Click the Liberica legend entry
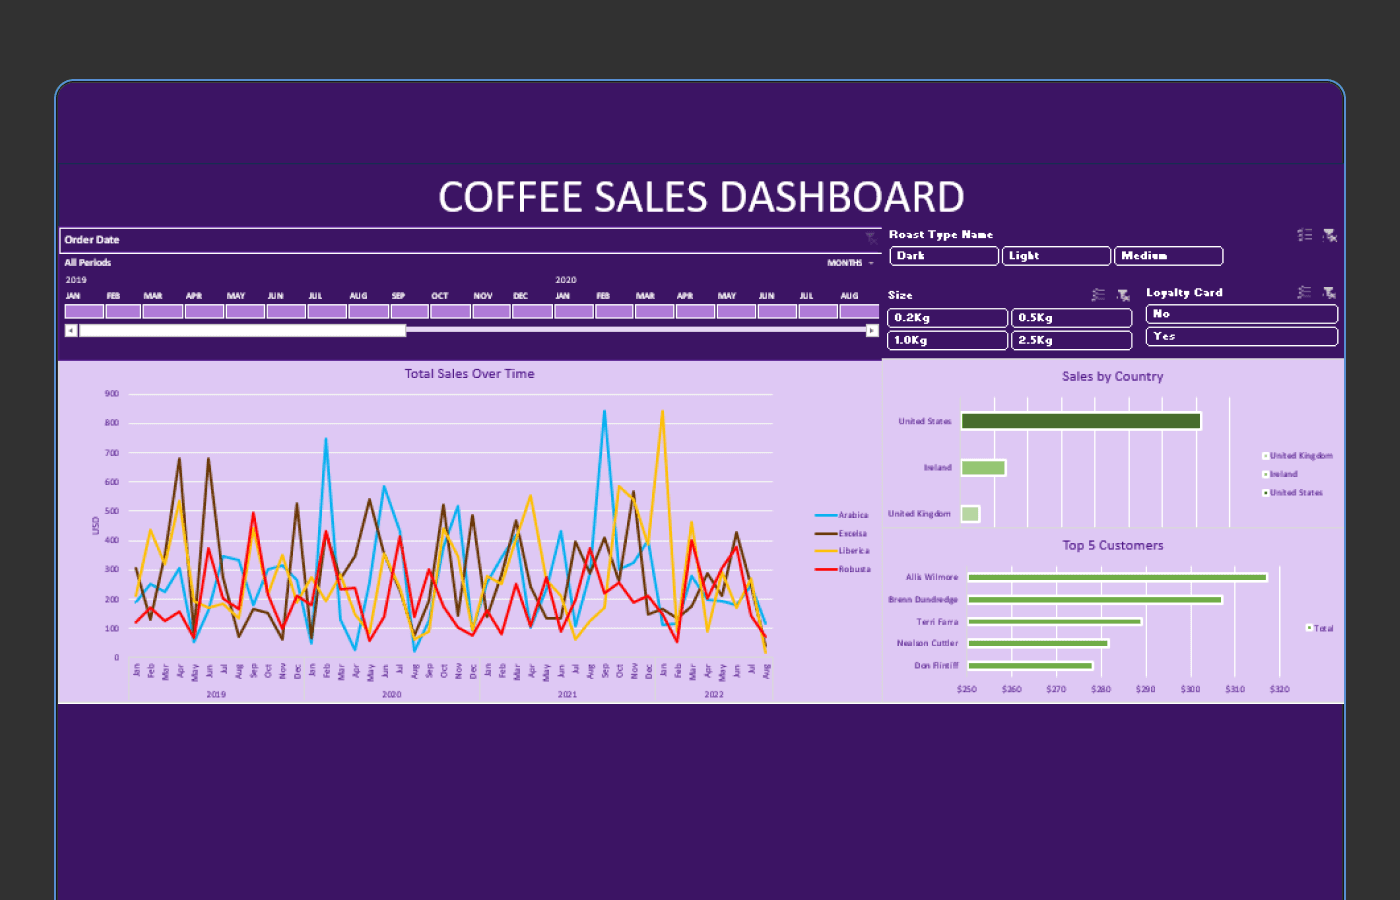The width and height of the screenshot is (1400, 900). (842, 551)
